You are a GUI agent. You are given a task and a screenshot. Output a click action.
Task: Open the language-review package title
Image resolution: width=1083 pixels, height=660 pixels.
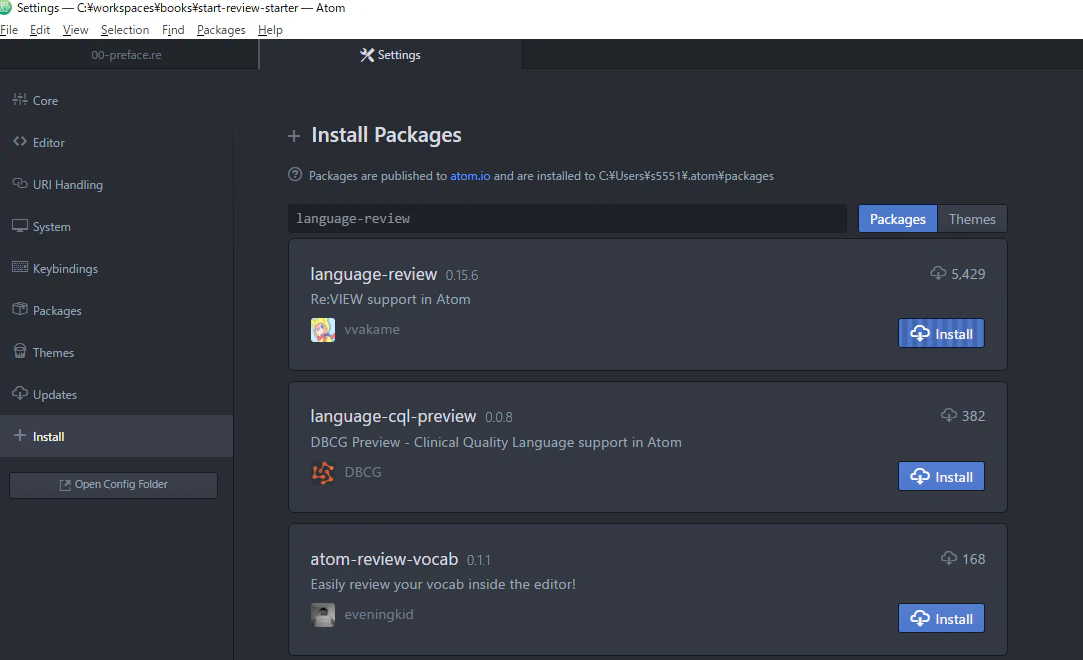tap(374, 274)
